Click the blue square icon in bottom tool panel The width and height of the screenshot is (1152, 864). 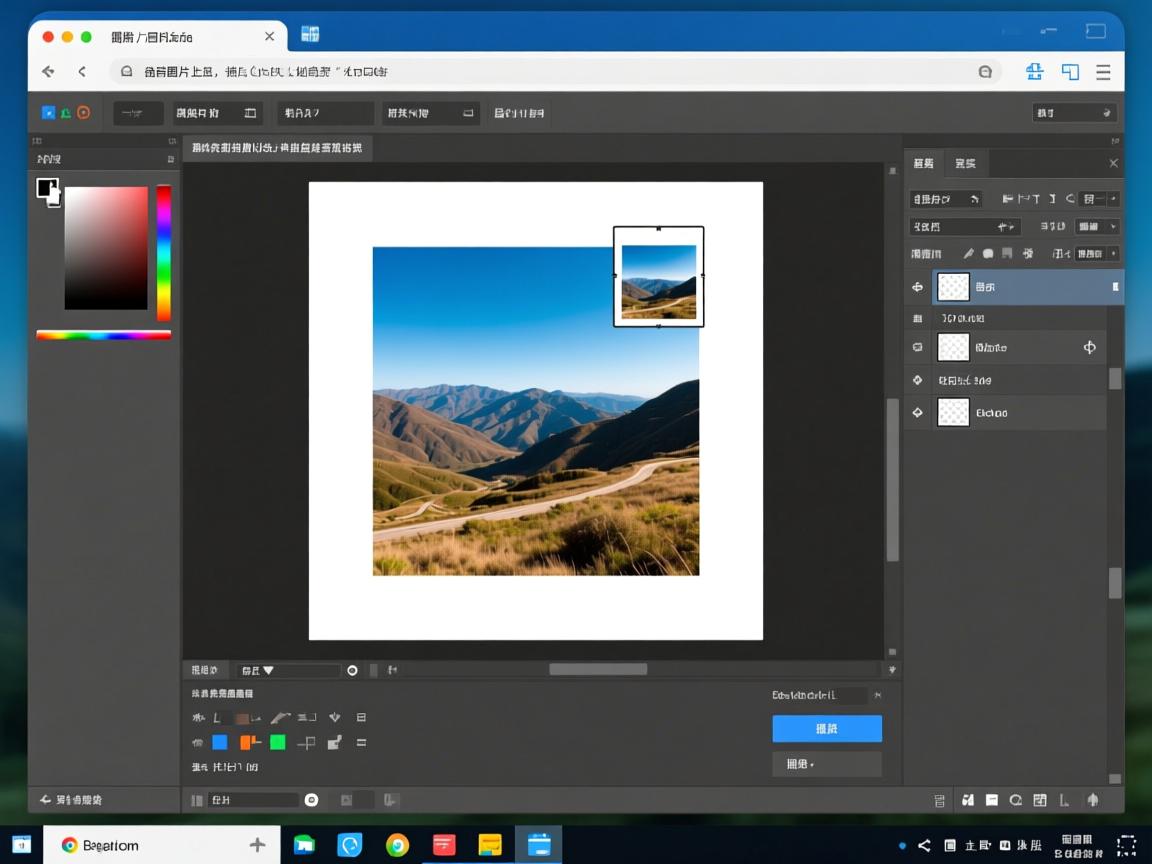pyautogui.click(x=220, y=742)
